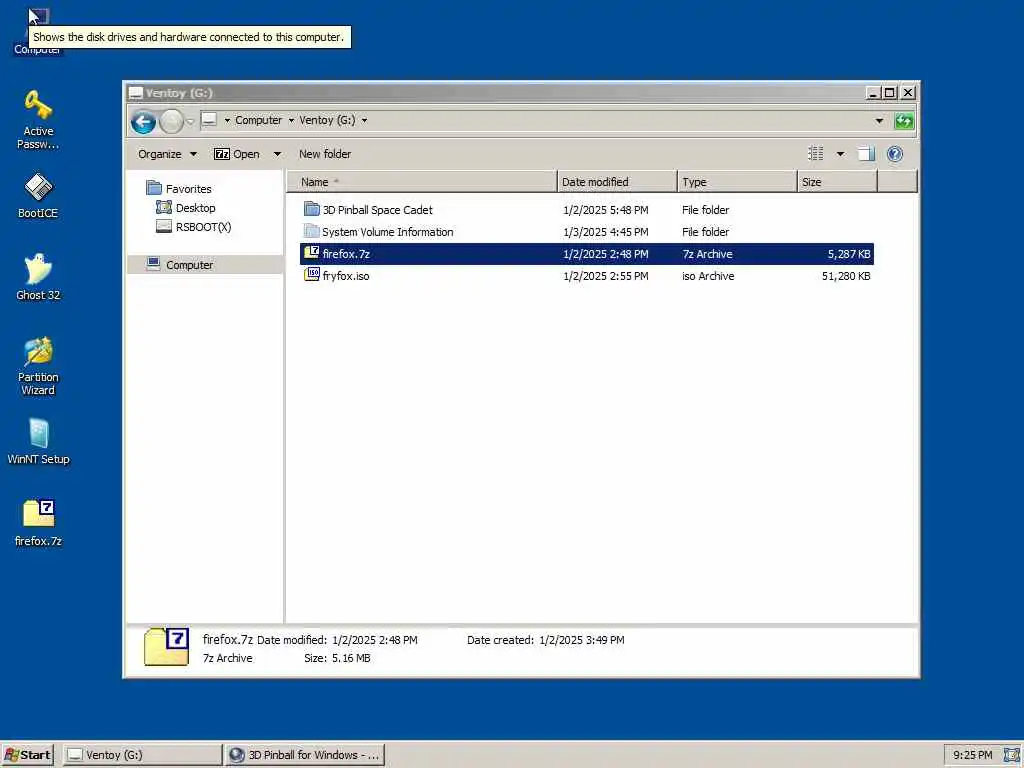Maximize the Ventoy (G:) window
Image resolution: width=1024 pixels, height=768 pixels.
[889, 93]
